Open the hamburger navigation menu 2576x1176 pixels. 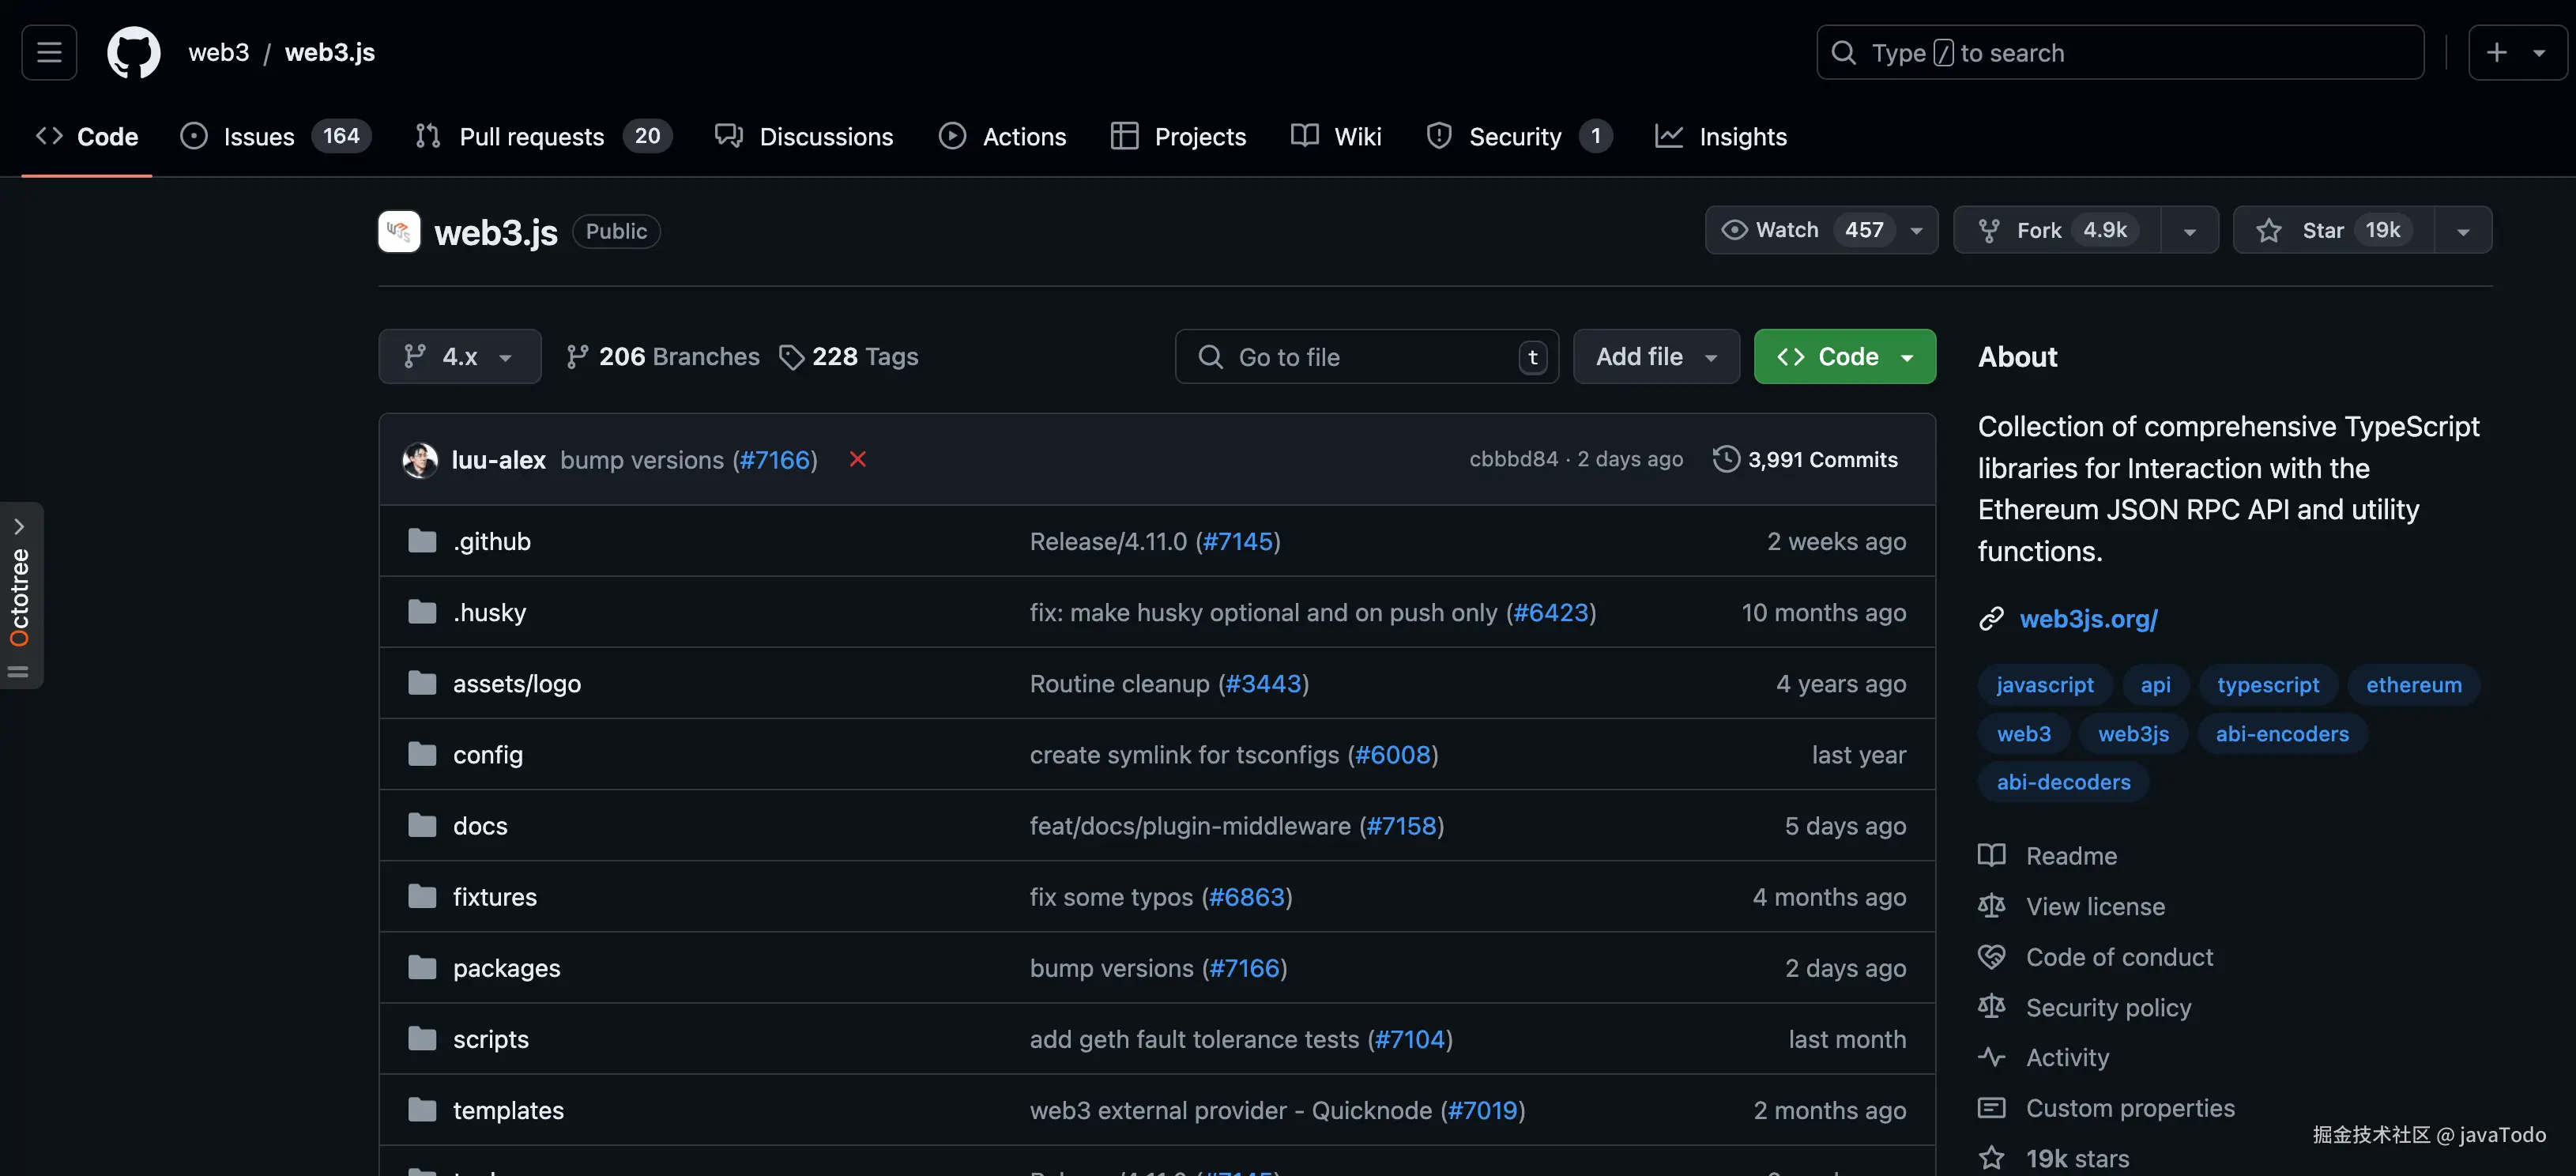(x=49, y=52)
